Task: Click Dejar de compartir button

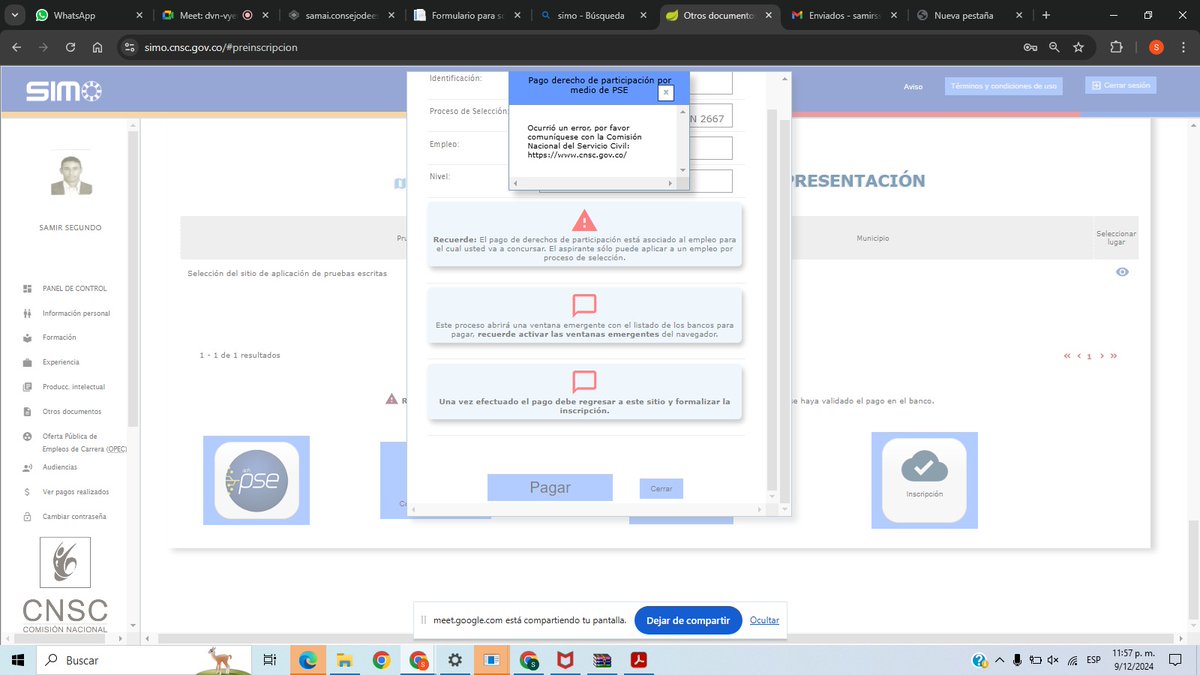Action: tap(688, 620)
